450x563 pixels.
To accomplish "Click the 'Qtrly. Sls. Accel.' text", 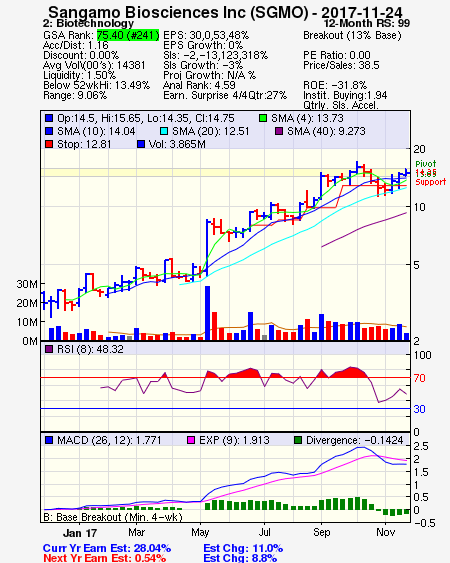I will coord(341,105).
